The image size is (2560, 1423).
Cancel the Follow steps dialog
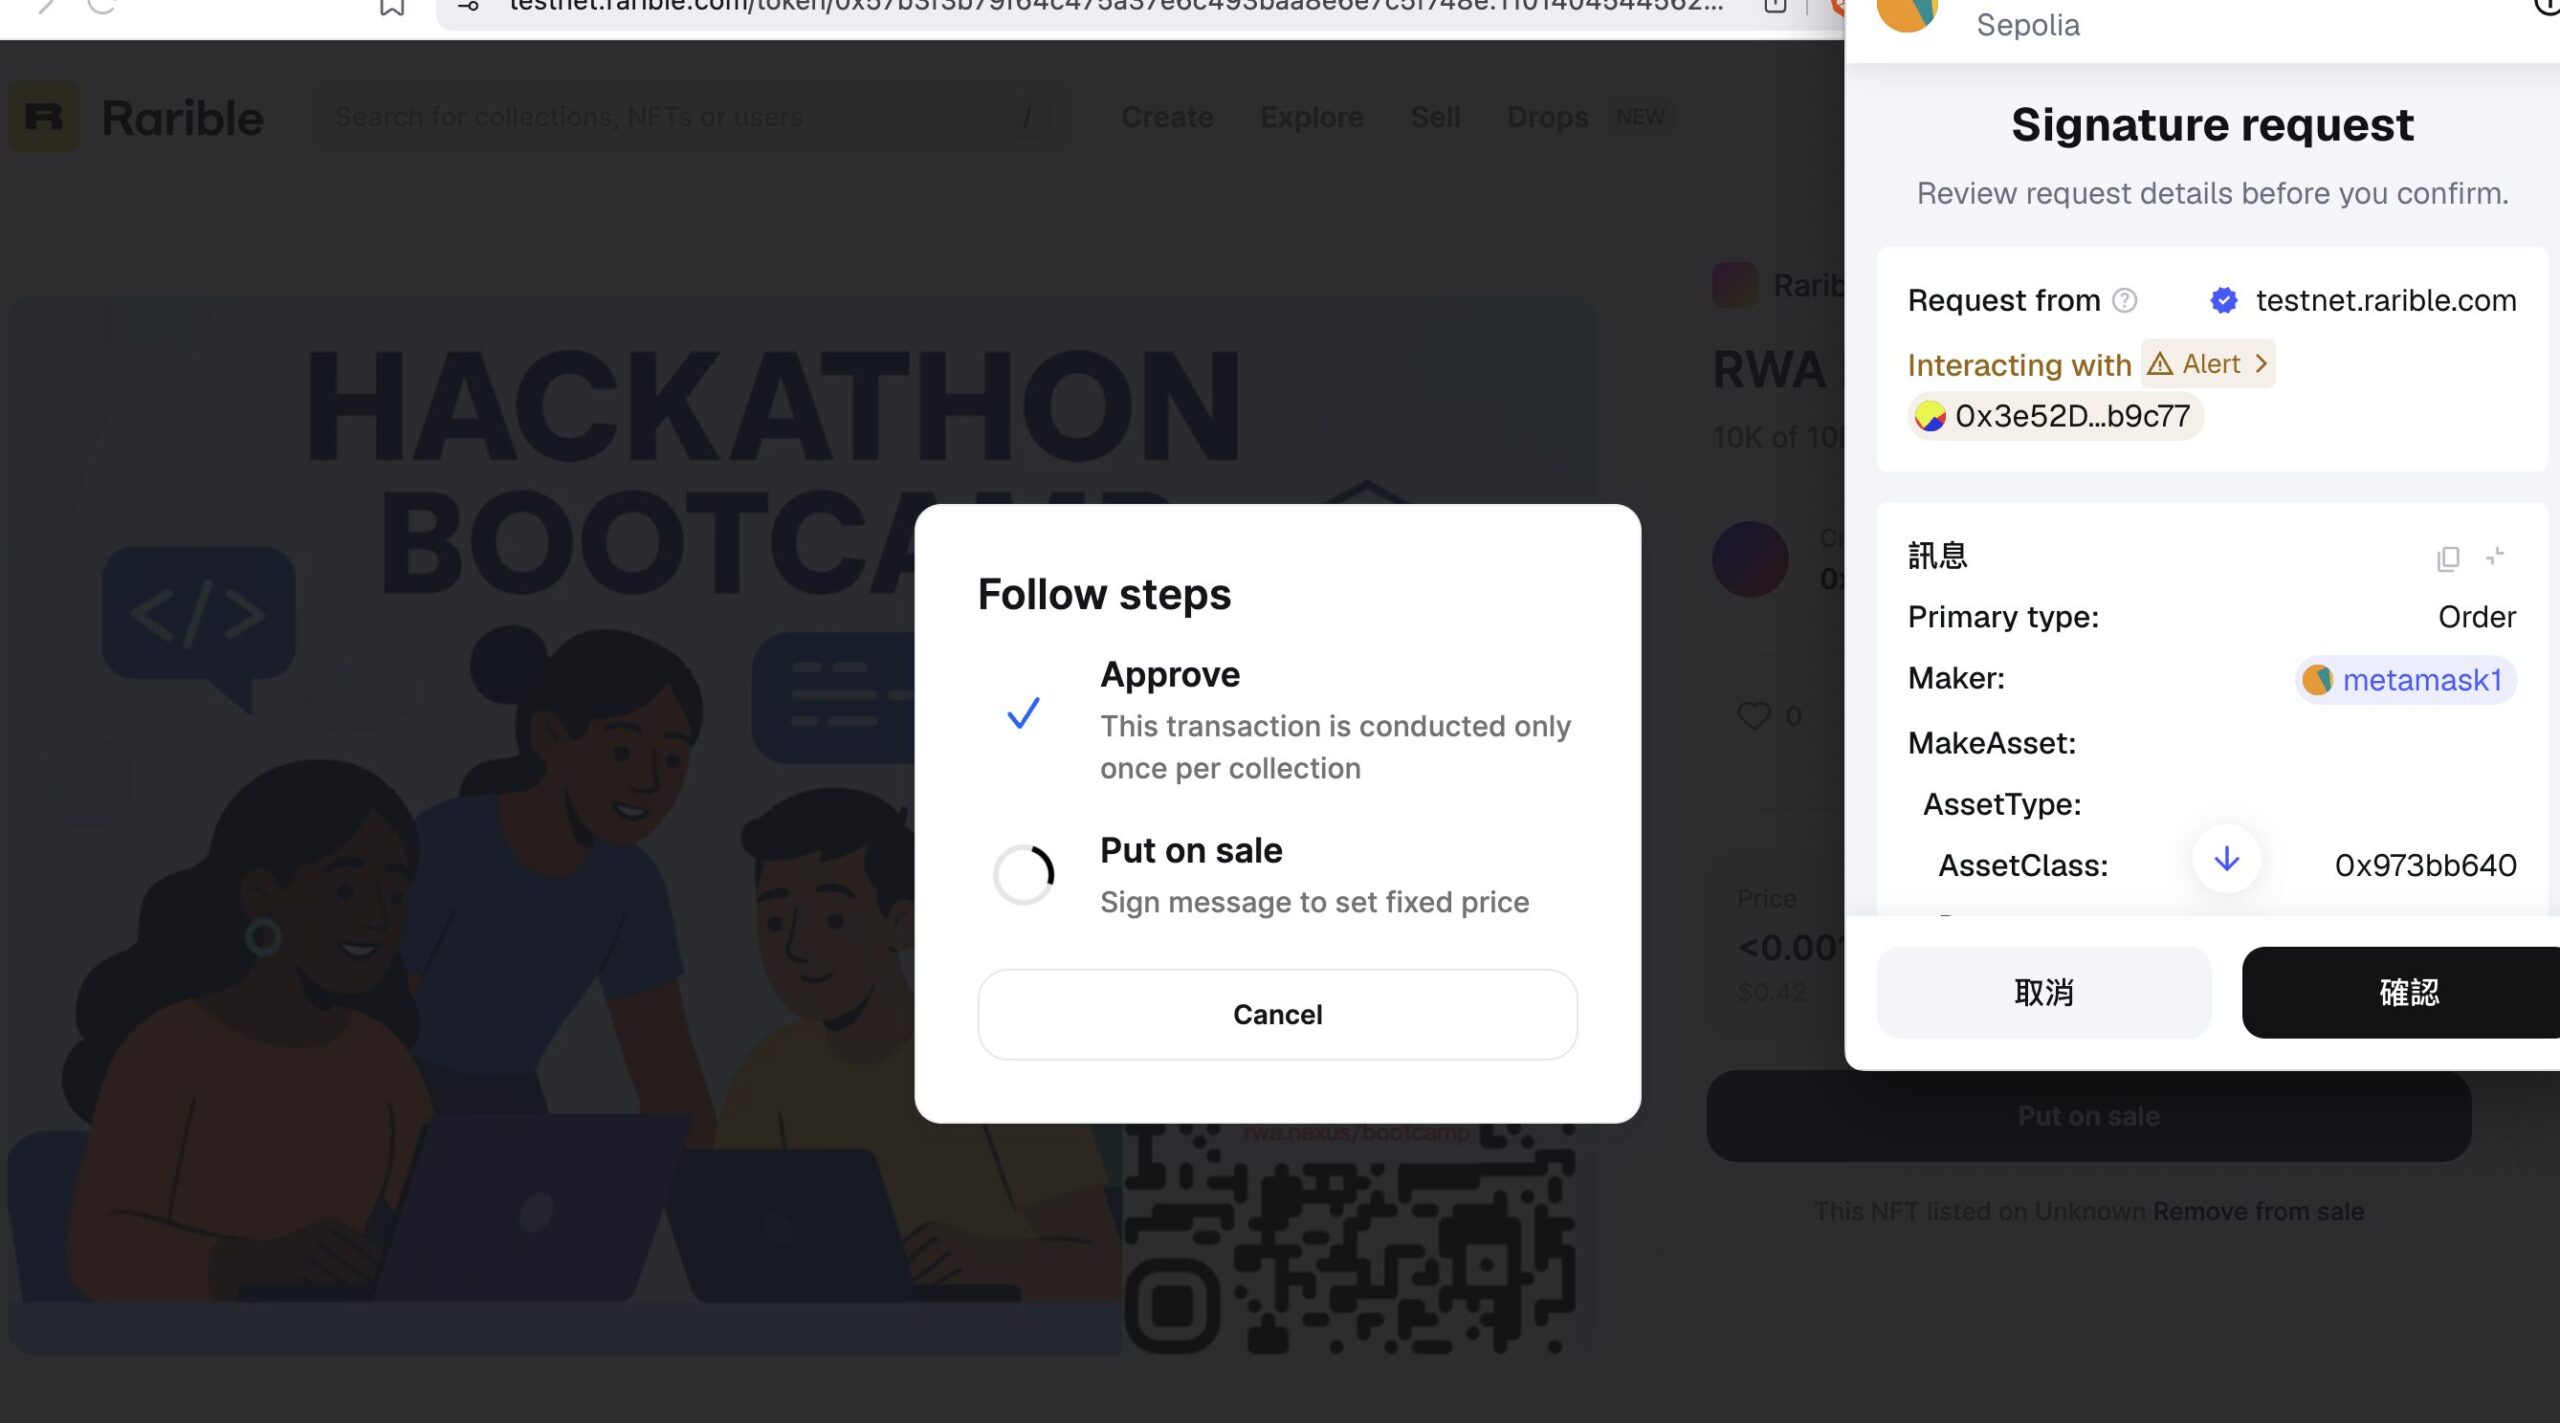pos(1277,1014)
